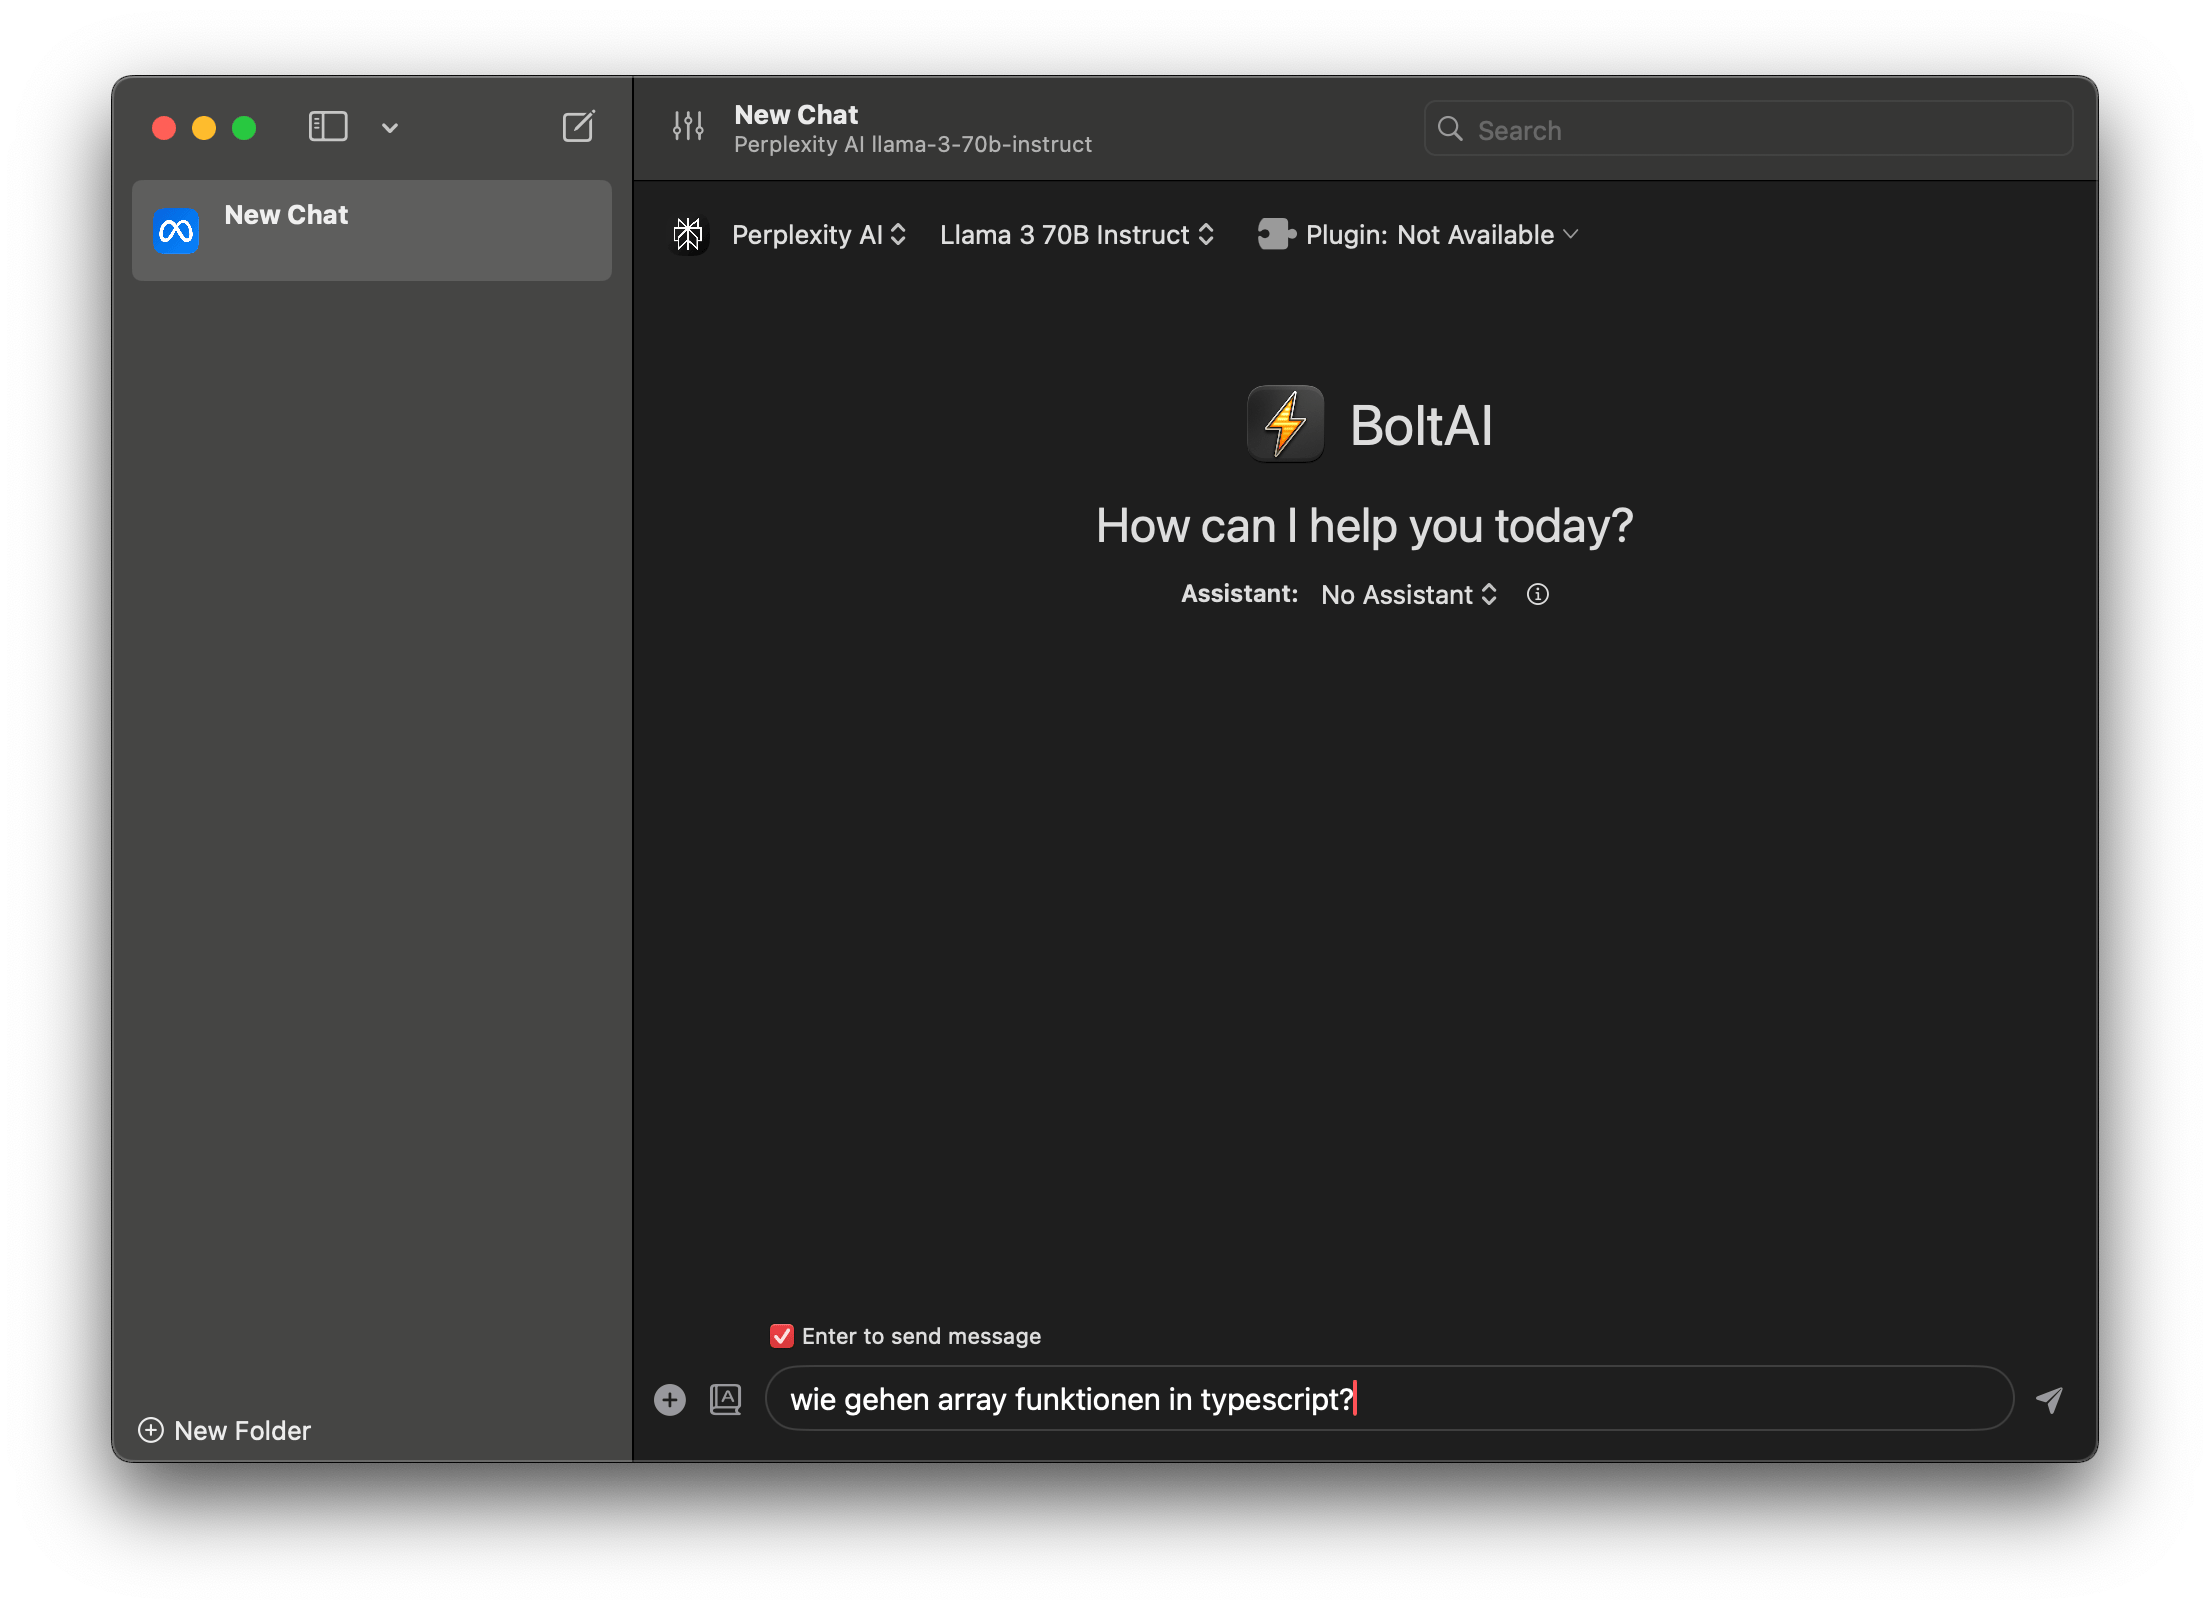Click New Folder at sidebar bottom
2210x1610 pixels.
pyautogui.click(x=225, y=1431)
